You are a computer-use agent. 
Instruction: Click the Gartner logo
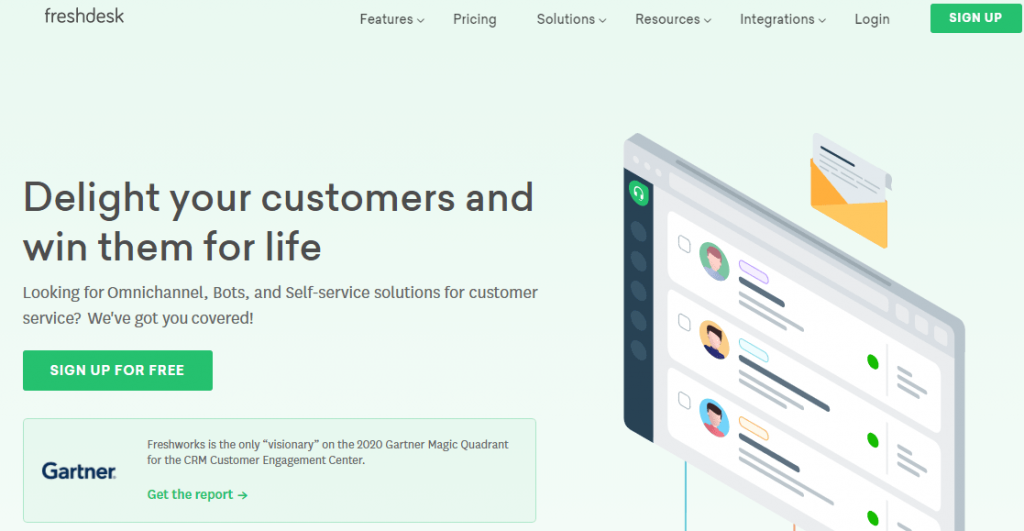point(79,470)
